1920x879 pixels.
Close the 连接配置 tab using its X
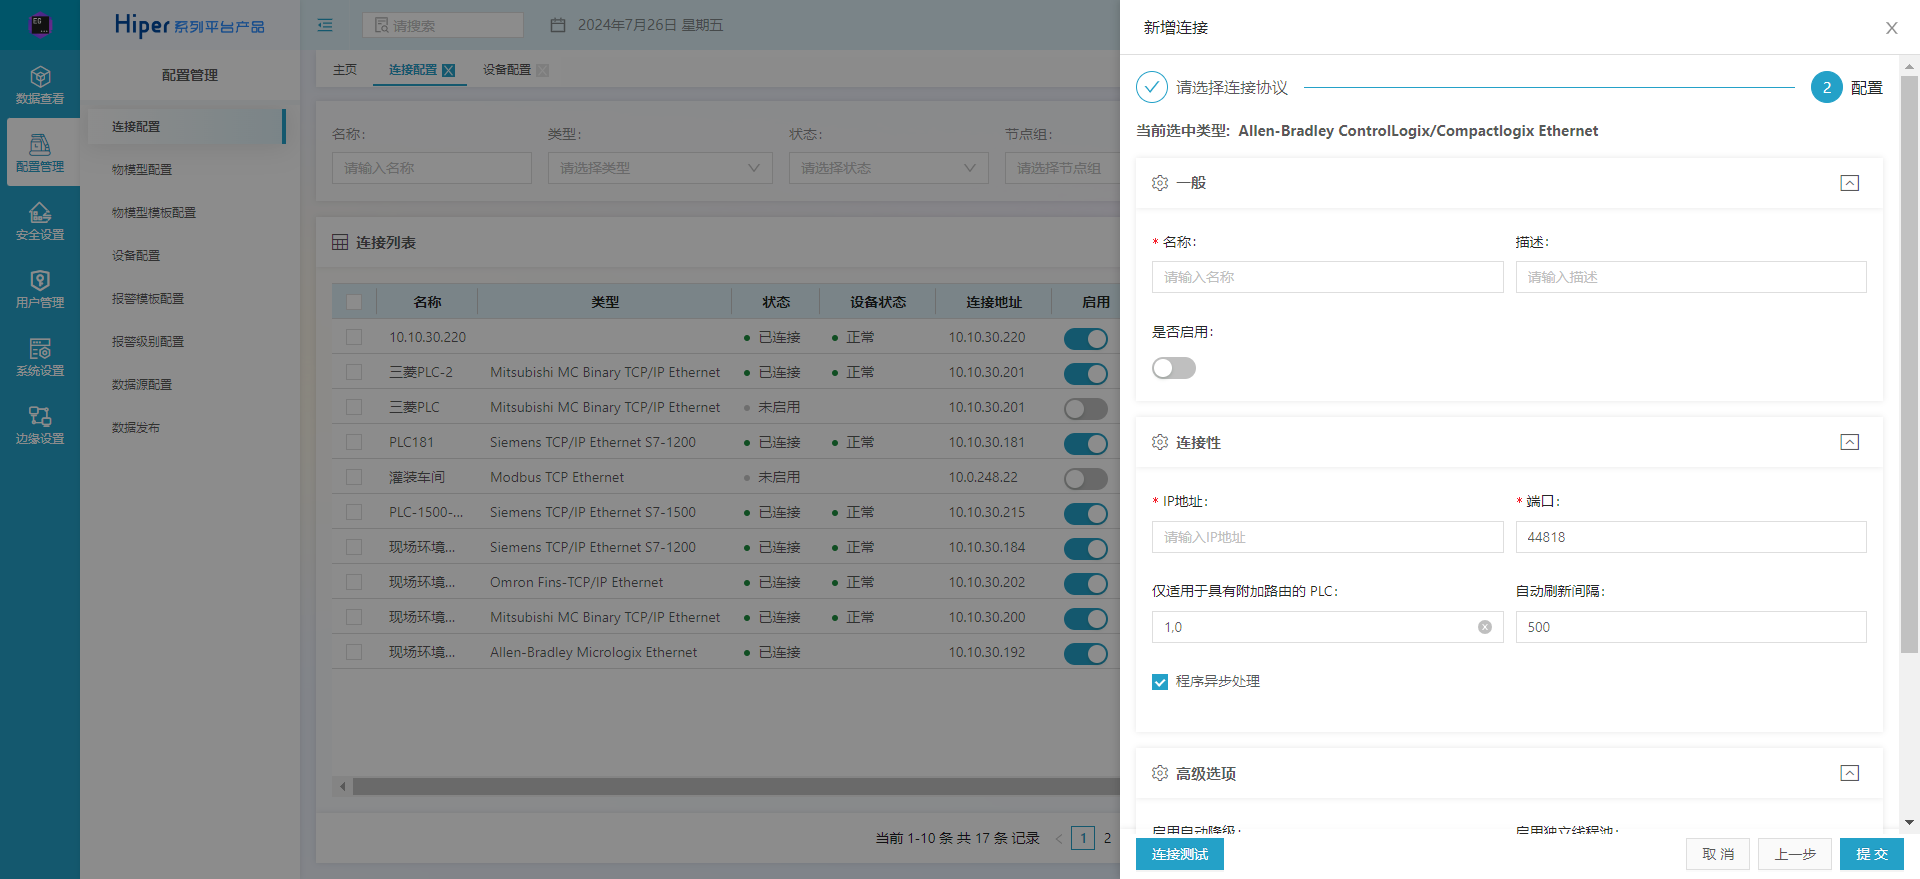click(448, 70)
